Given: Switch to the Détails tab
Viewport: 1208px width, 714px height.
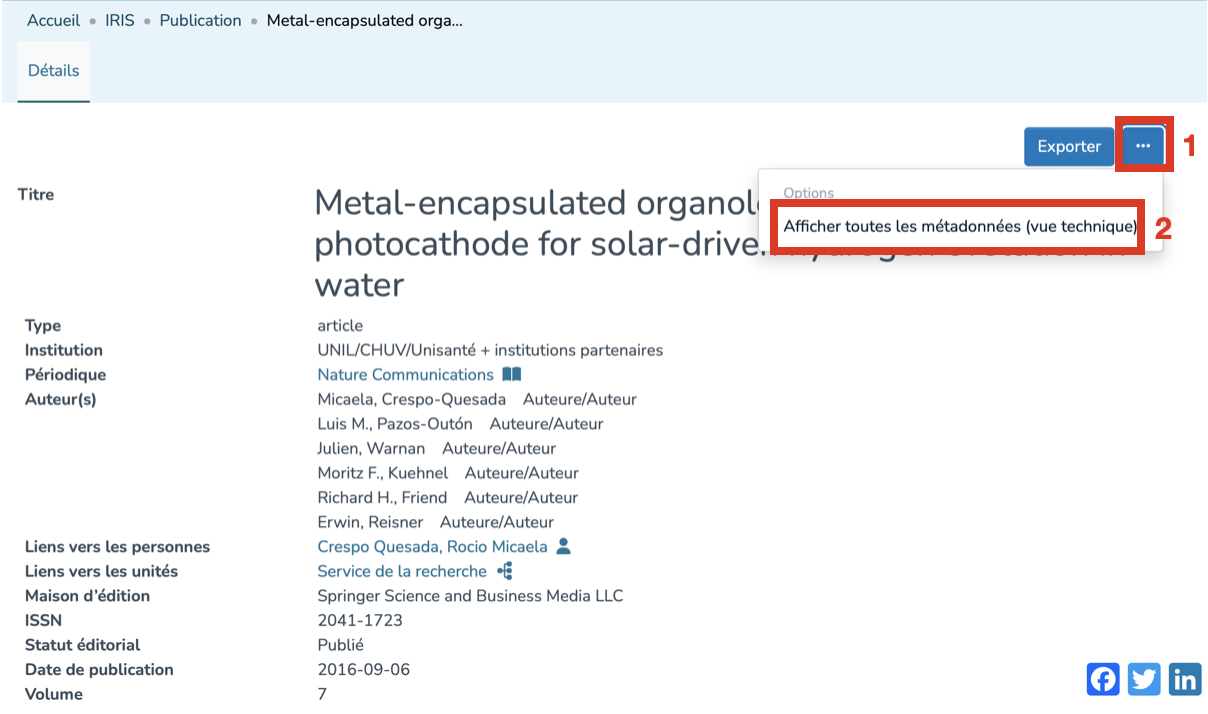Looking at the screenshot, I should [x=54, y=71].
